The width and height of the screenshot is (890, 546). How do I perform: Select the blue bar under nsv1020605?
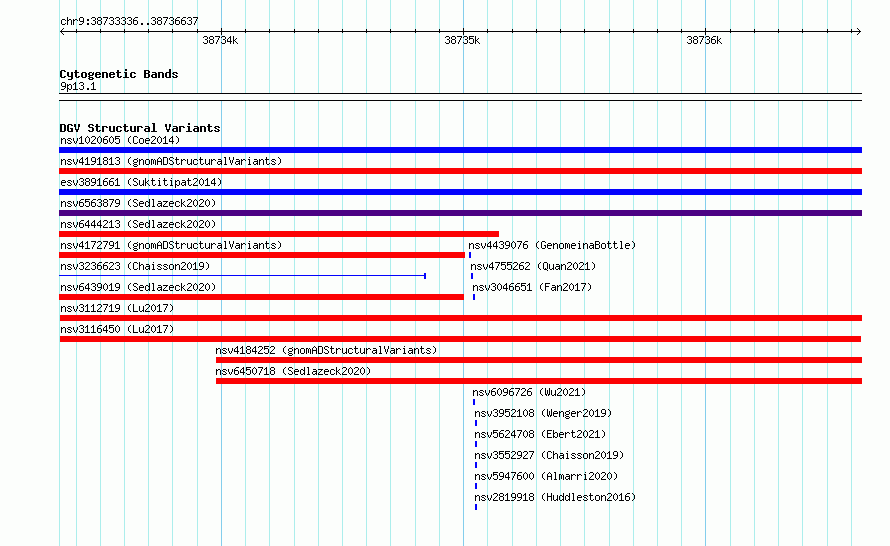coord(460,150)
